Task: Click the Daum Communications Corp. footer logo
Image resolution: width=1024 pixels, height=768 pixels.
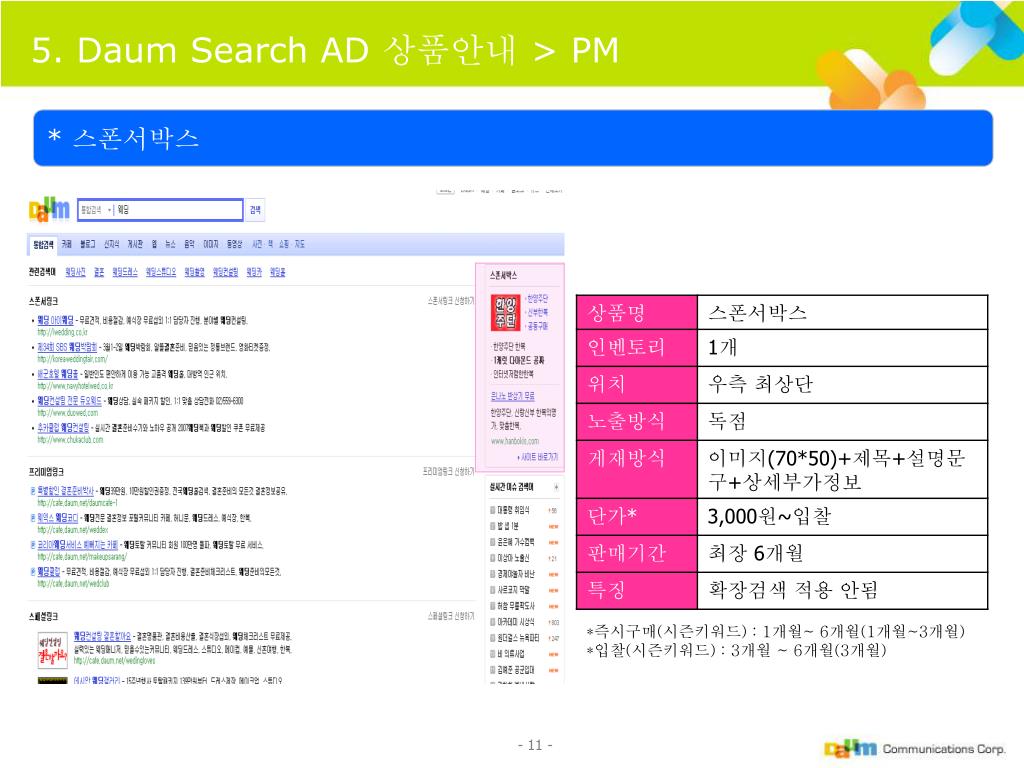Action: (914, 748)
